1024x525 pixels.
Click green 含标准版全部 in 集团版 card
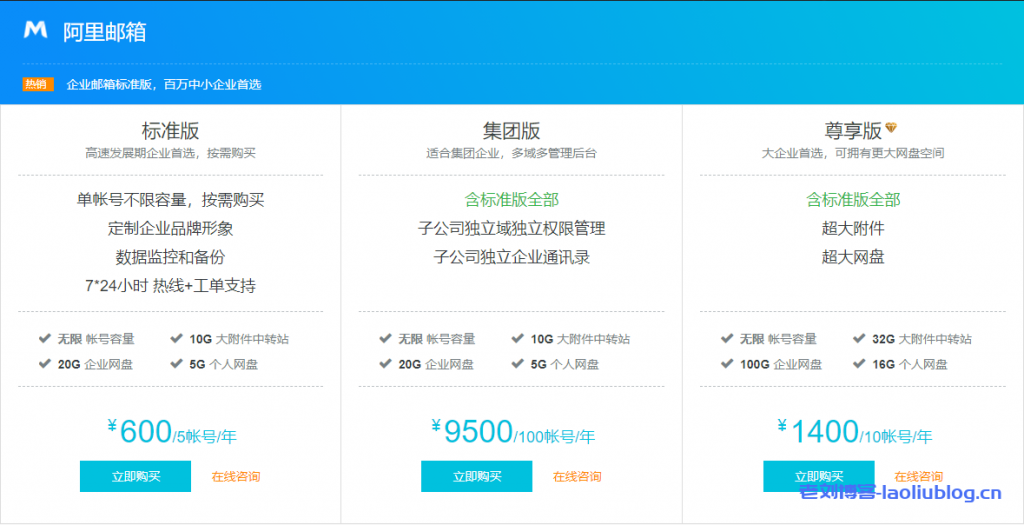(x=512, y=199)
